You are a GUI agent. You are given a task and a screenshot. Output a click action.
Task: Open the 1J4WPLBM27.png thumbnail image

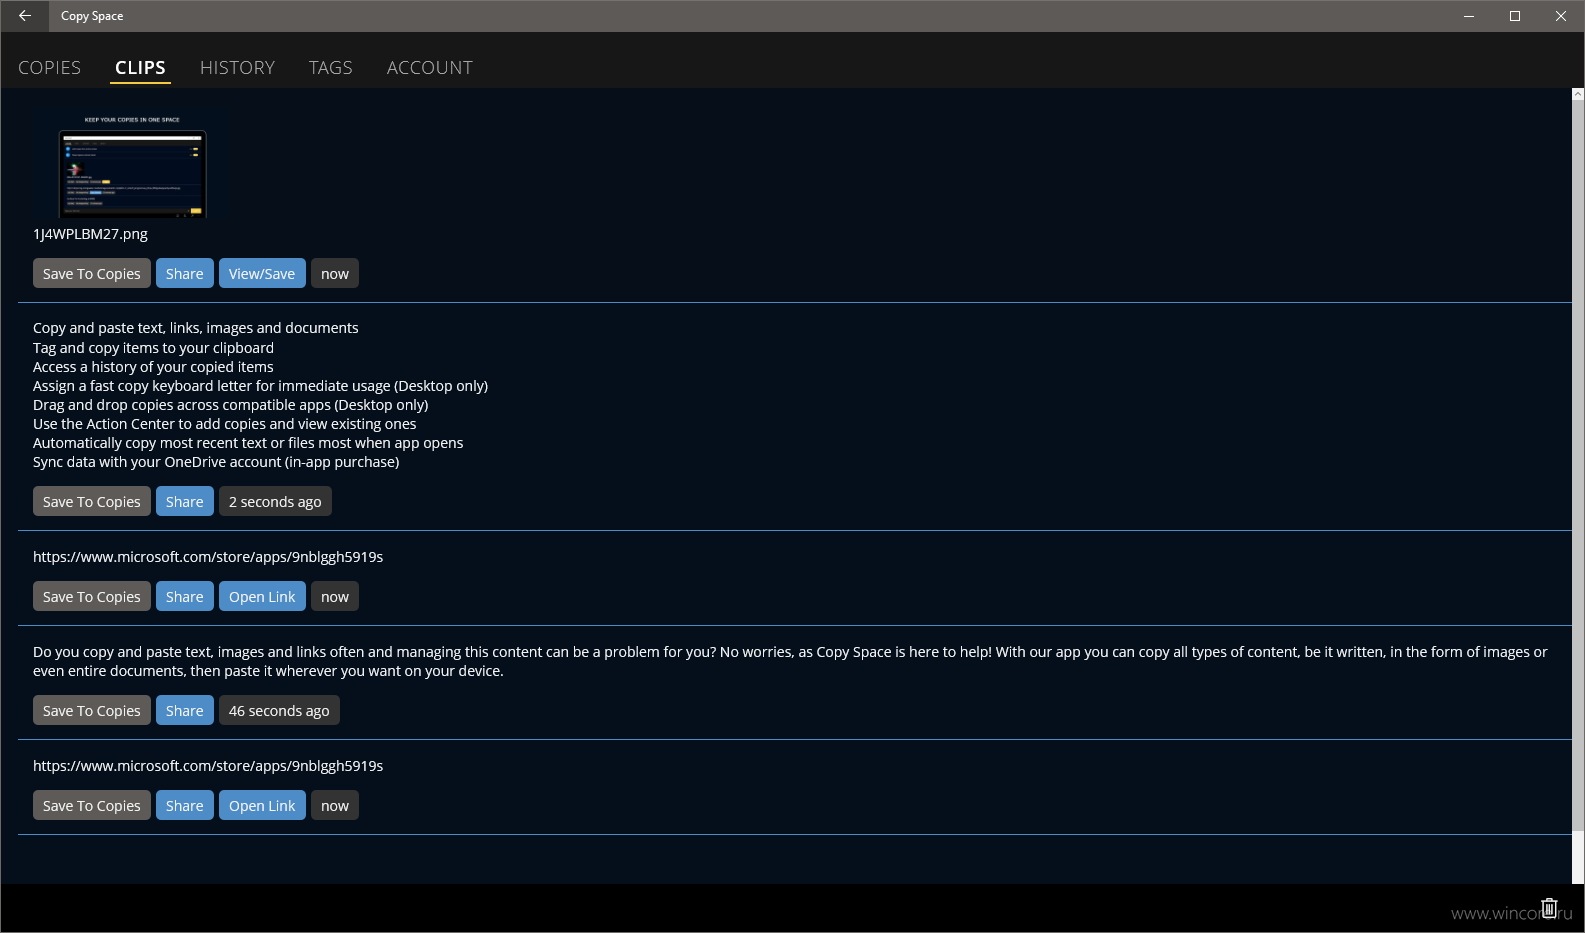tap(133, 163)
